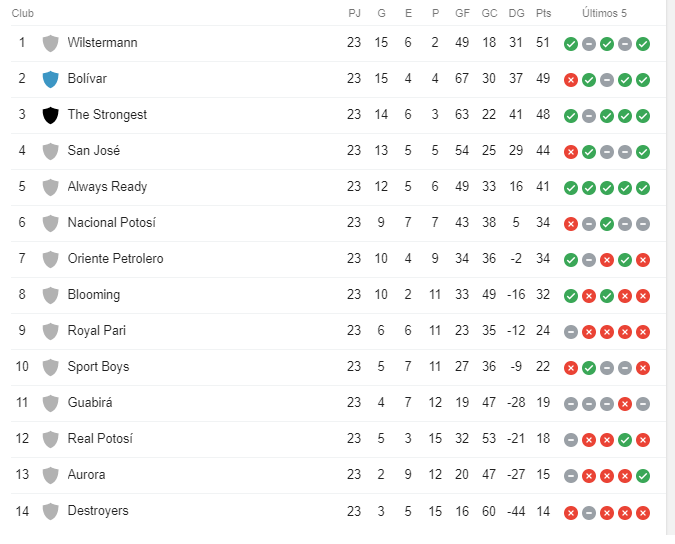The width and height of the screenshot is (675, 544).
Task: Click Nacional Potosí's green win icon
Action: click(607, 224)
